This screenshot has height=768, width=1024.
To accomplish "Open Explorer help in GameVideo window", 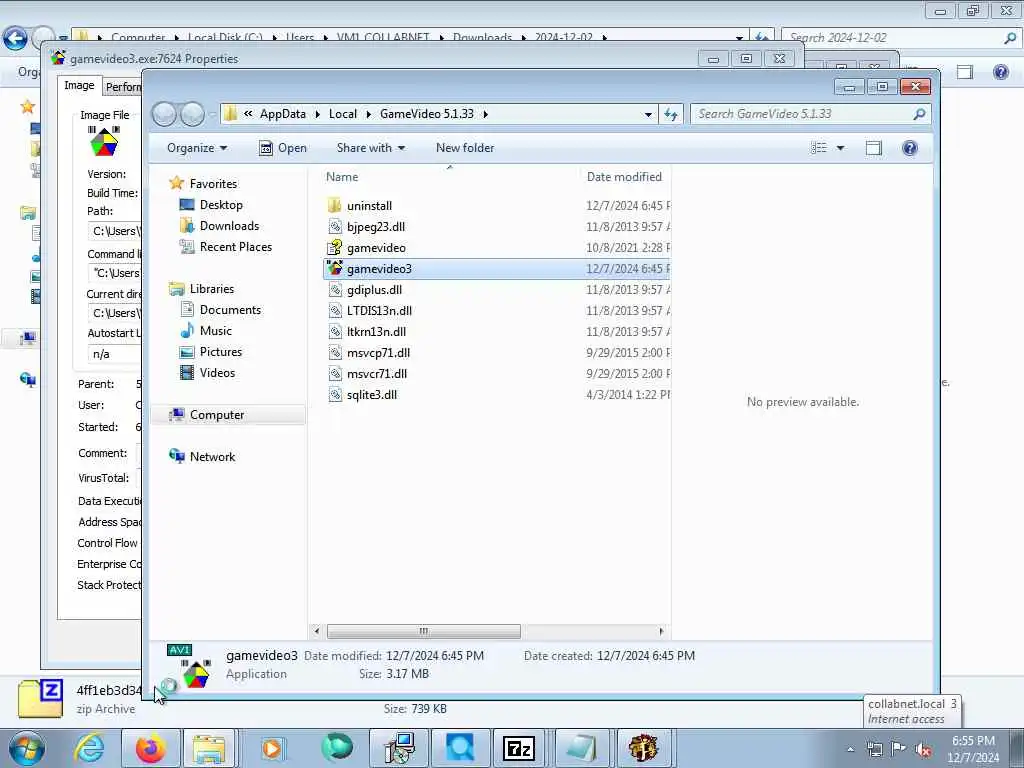I will tap(910, 148).
